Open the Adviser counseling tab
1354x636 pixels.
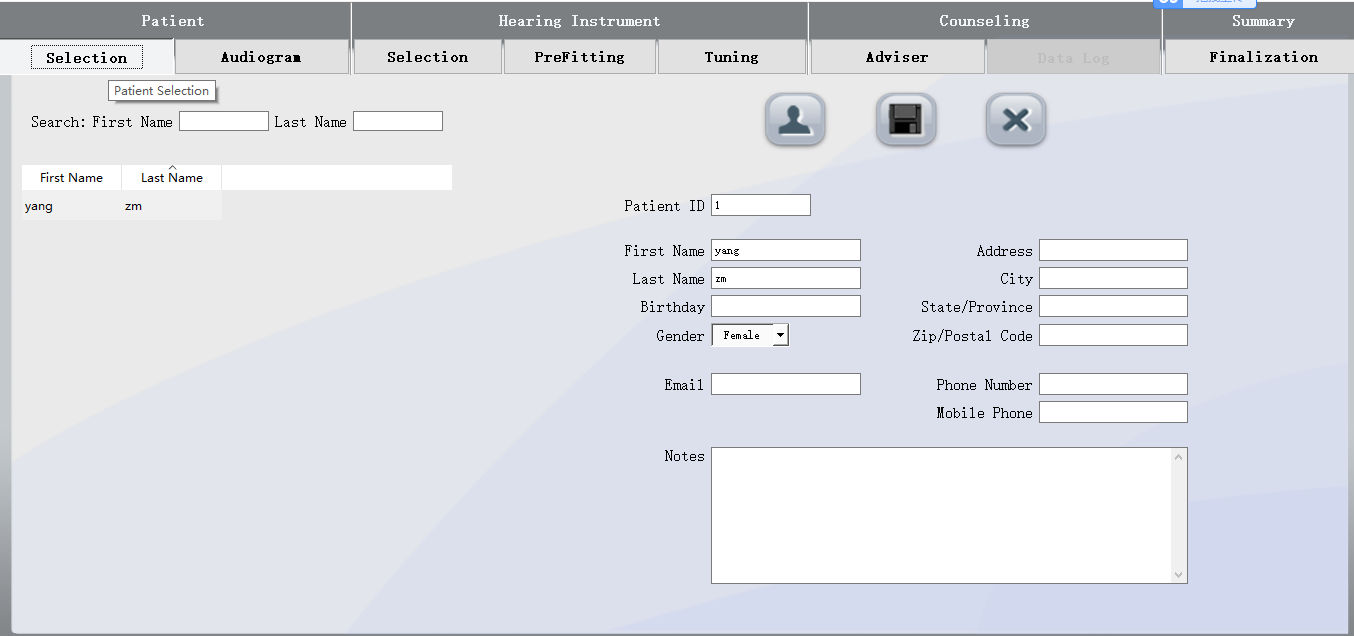[x=896, y=57]
